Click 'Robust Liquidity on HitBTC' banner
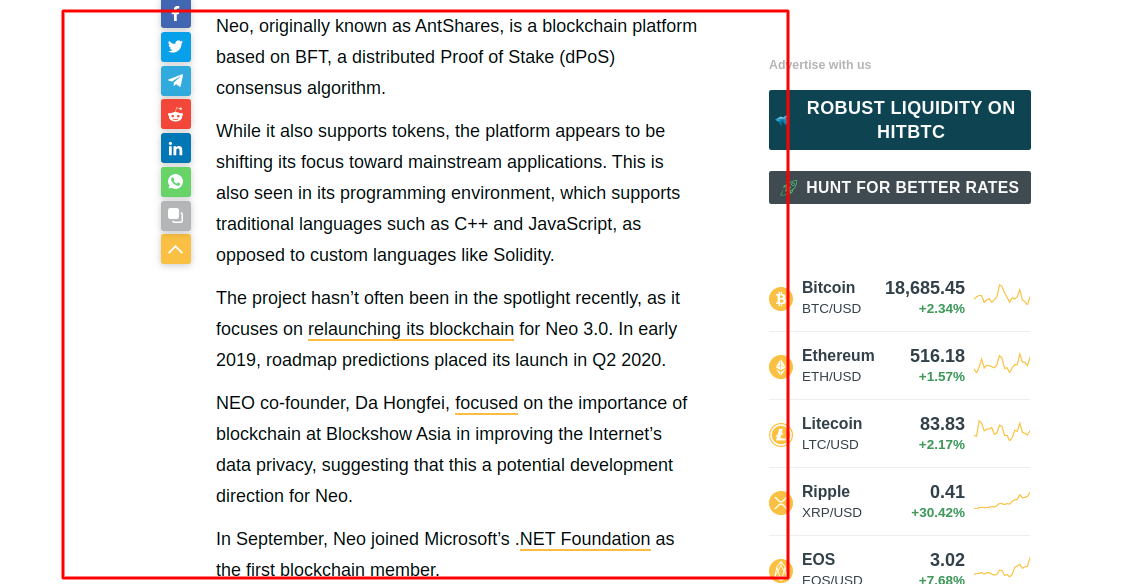 (900, 120)
